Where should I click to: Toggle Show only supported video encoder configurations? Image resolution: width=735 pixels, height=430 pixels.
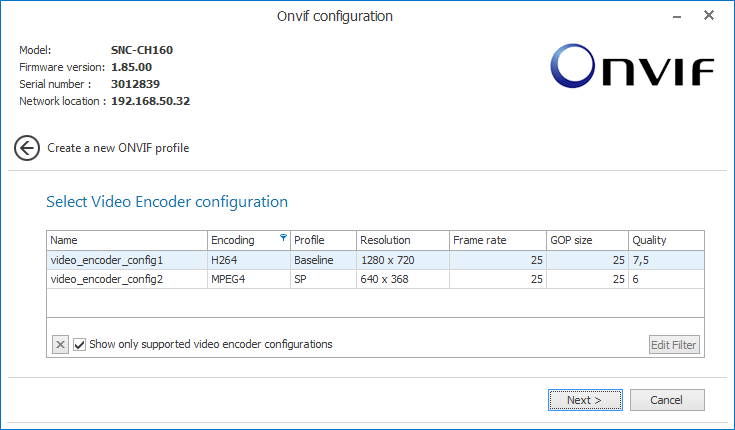(80, 344)
